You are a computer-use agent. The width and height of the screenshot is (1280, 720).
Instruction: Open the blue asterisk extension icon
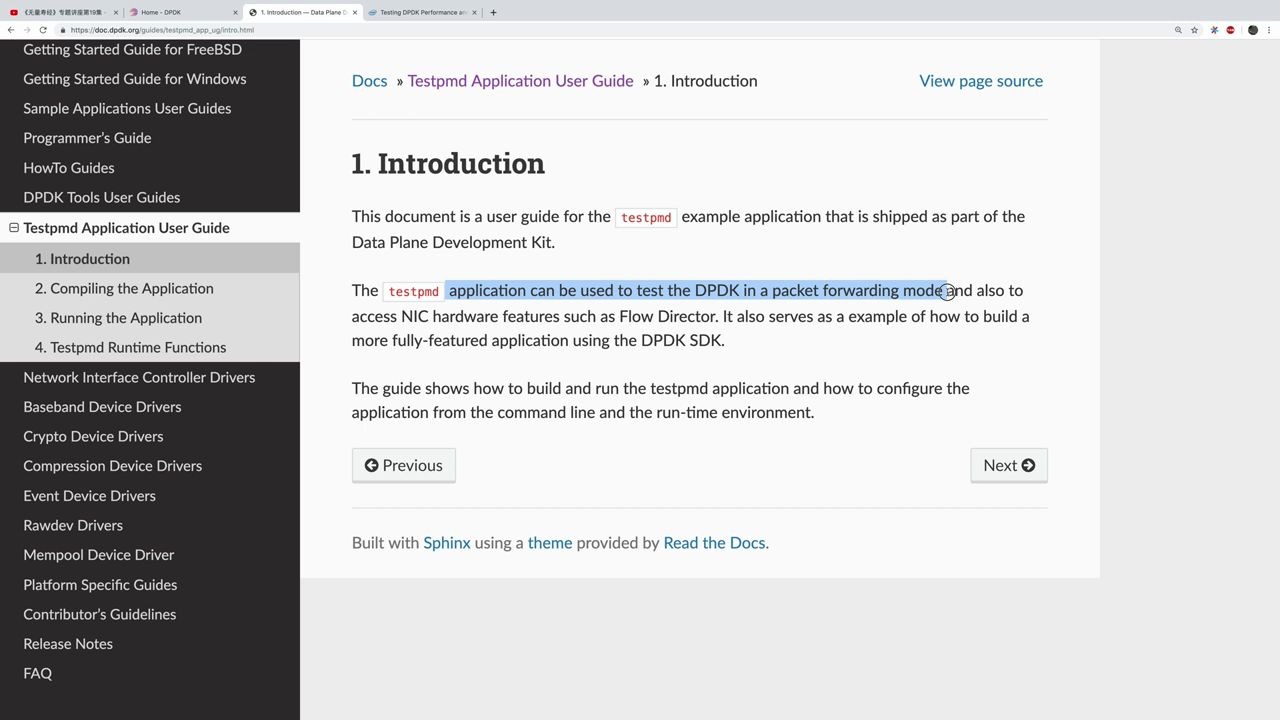(x=1214, y=30)
